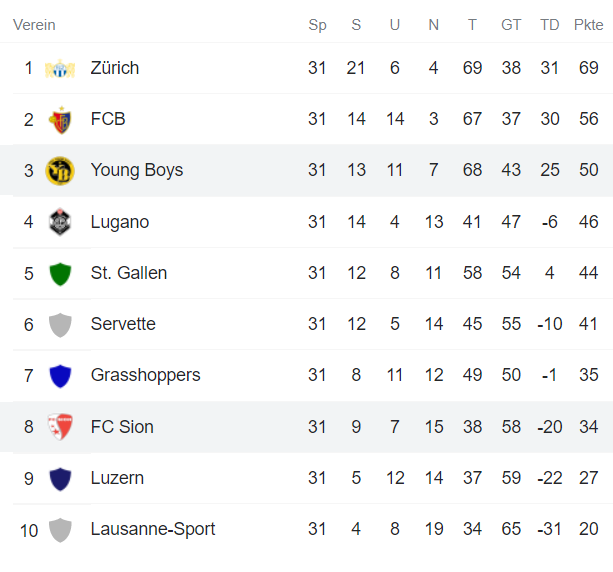The image size is (613, 572).
Task: Click the green St. Gallen shield icon
Action: (x=60, y=274)
